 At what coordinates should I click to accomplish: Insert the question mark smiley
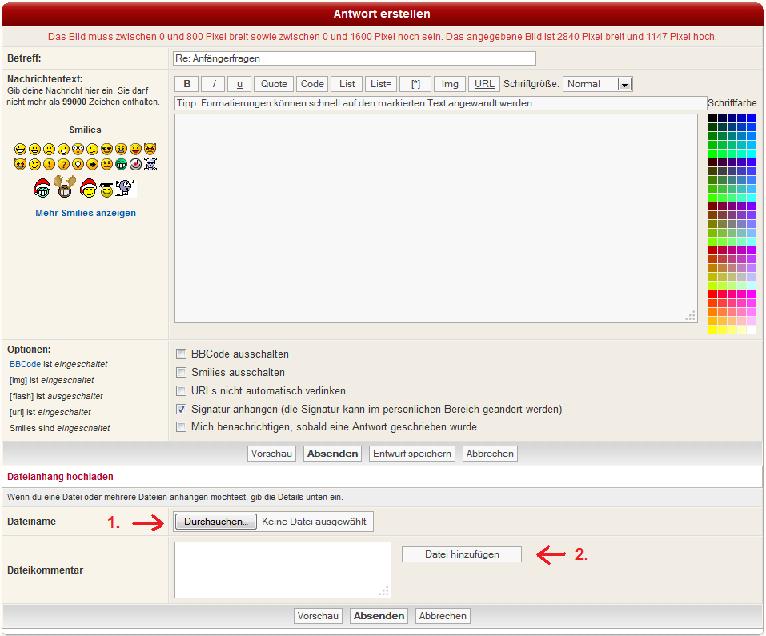(x=63, y=164)
